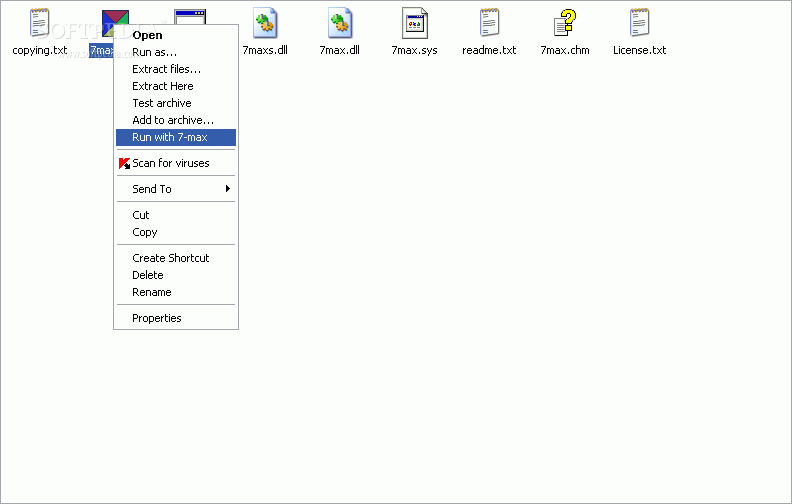
Task: Click the copying.txt file name label
Action: click(x=39, y=51)
